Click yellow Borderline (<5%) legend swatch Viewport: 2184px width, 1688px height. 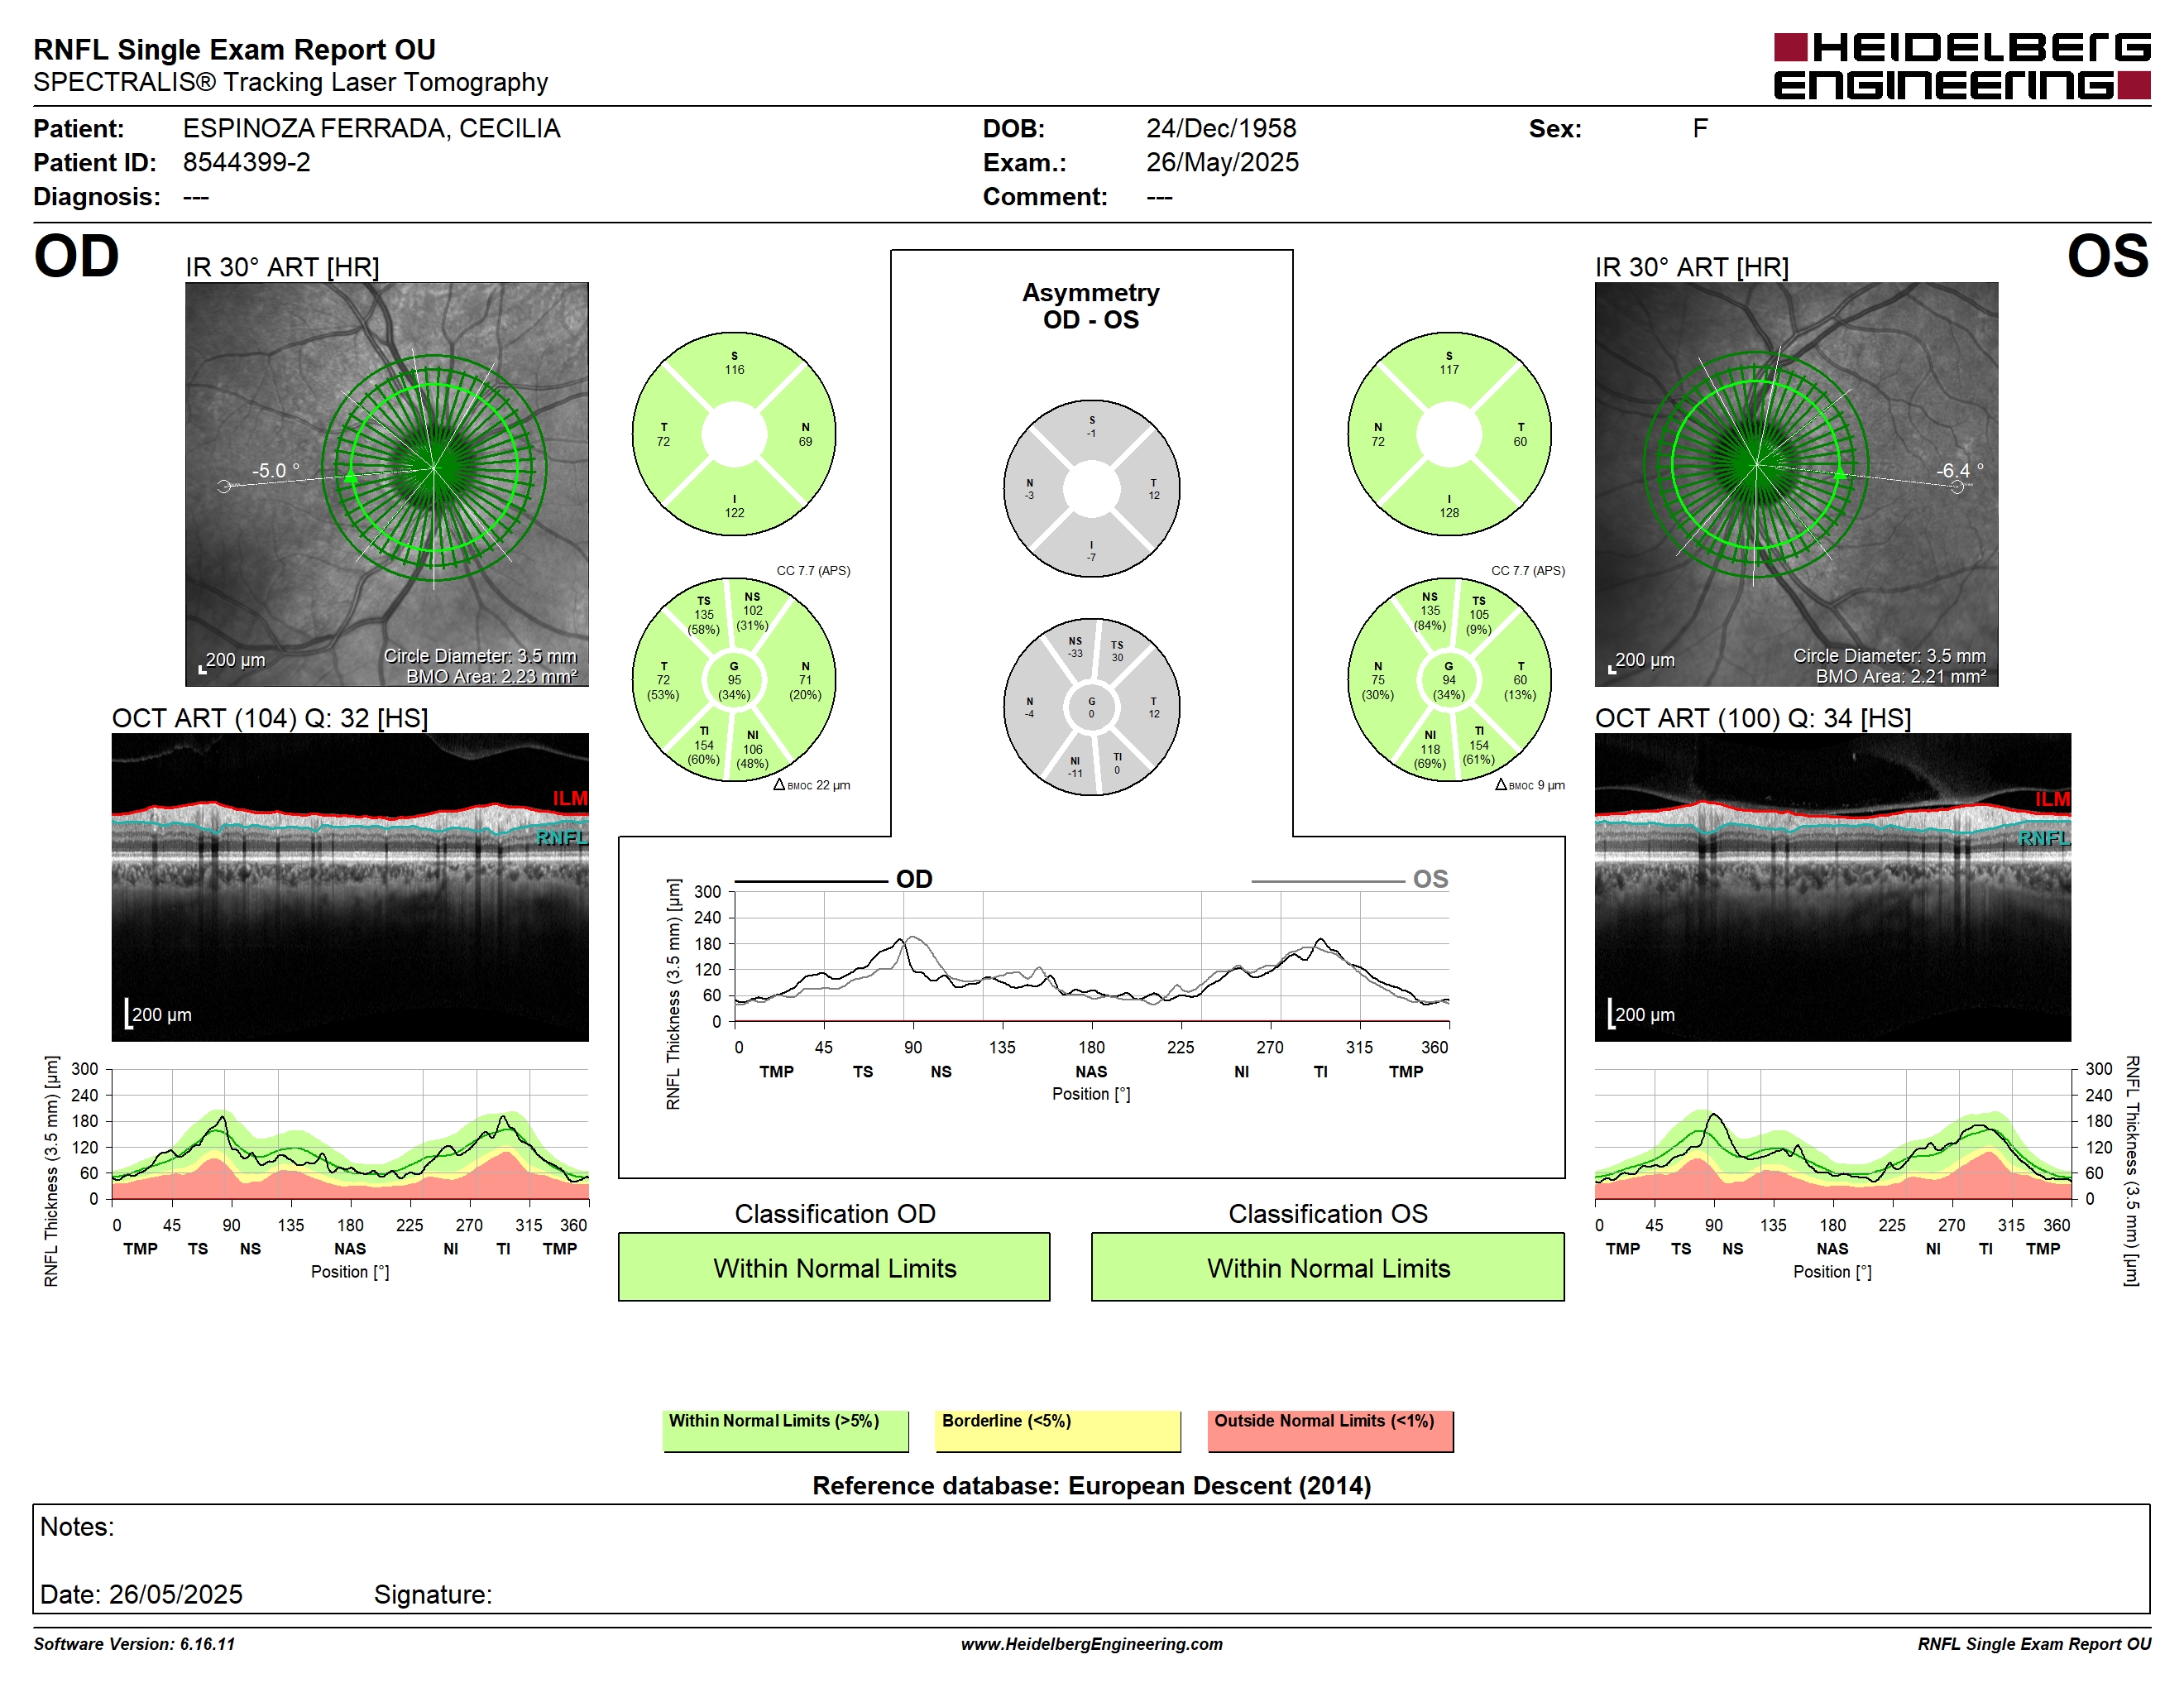coord(1058,1431)
